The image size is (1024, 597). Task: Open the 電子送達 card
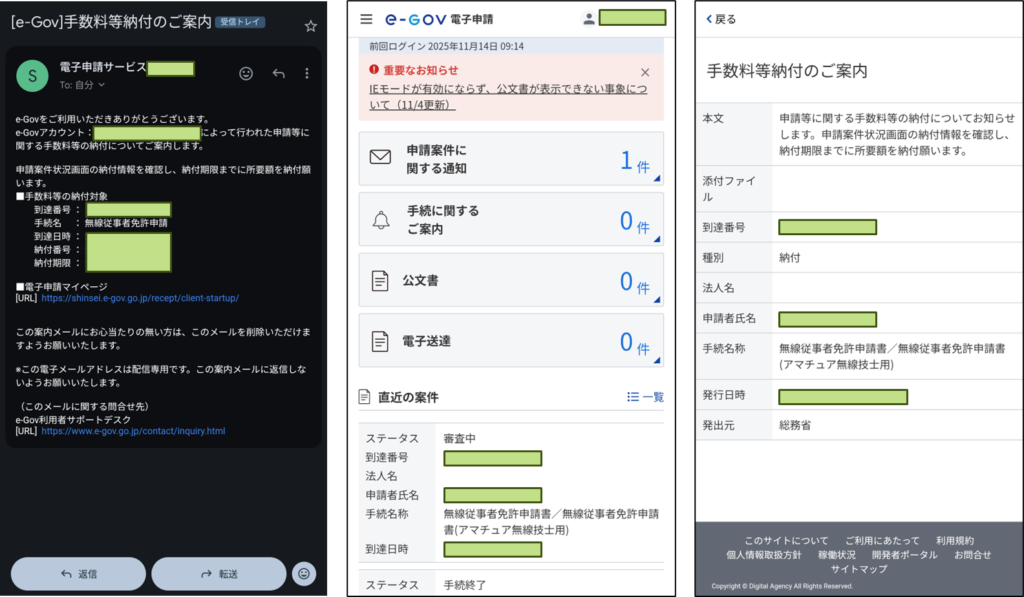tap(510, 340)
